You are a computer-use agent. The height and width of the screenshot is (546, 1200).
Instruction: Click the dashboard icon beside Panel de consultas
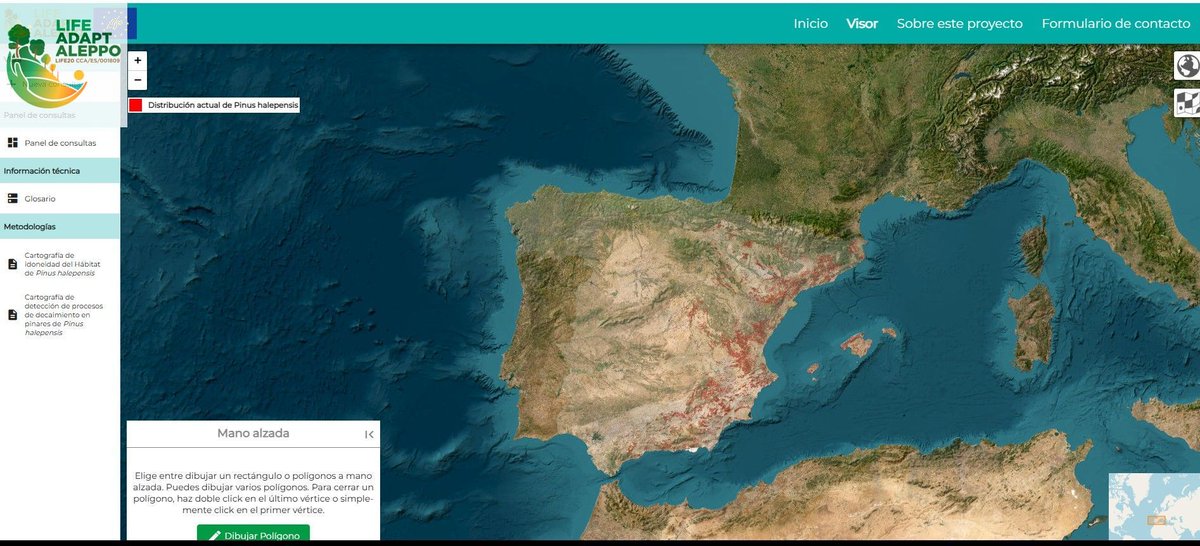[13, 143]
